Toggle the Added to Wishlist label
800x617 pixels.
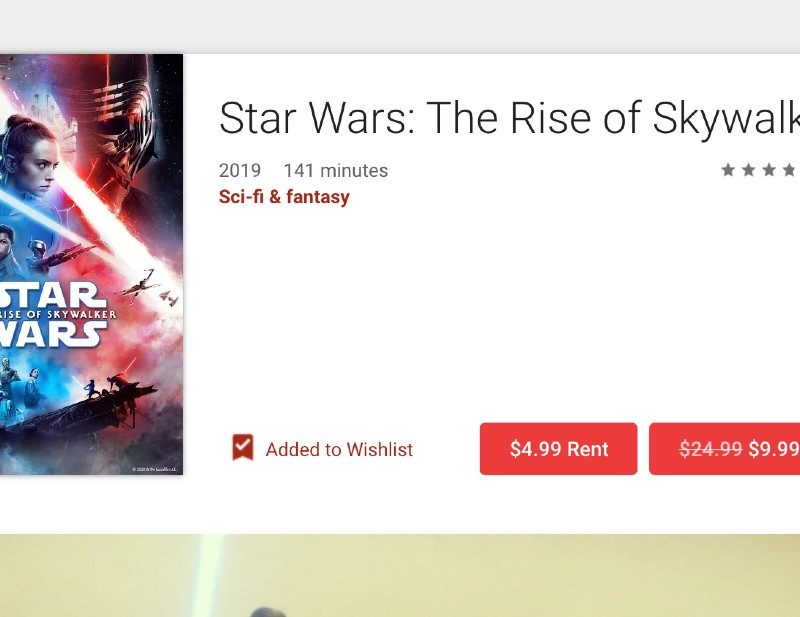(339, 450)
